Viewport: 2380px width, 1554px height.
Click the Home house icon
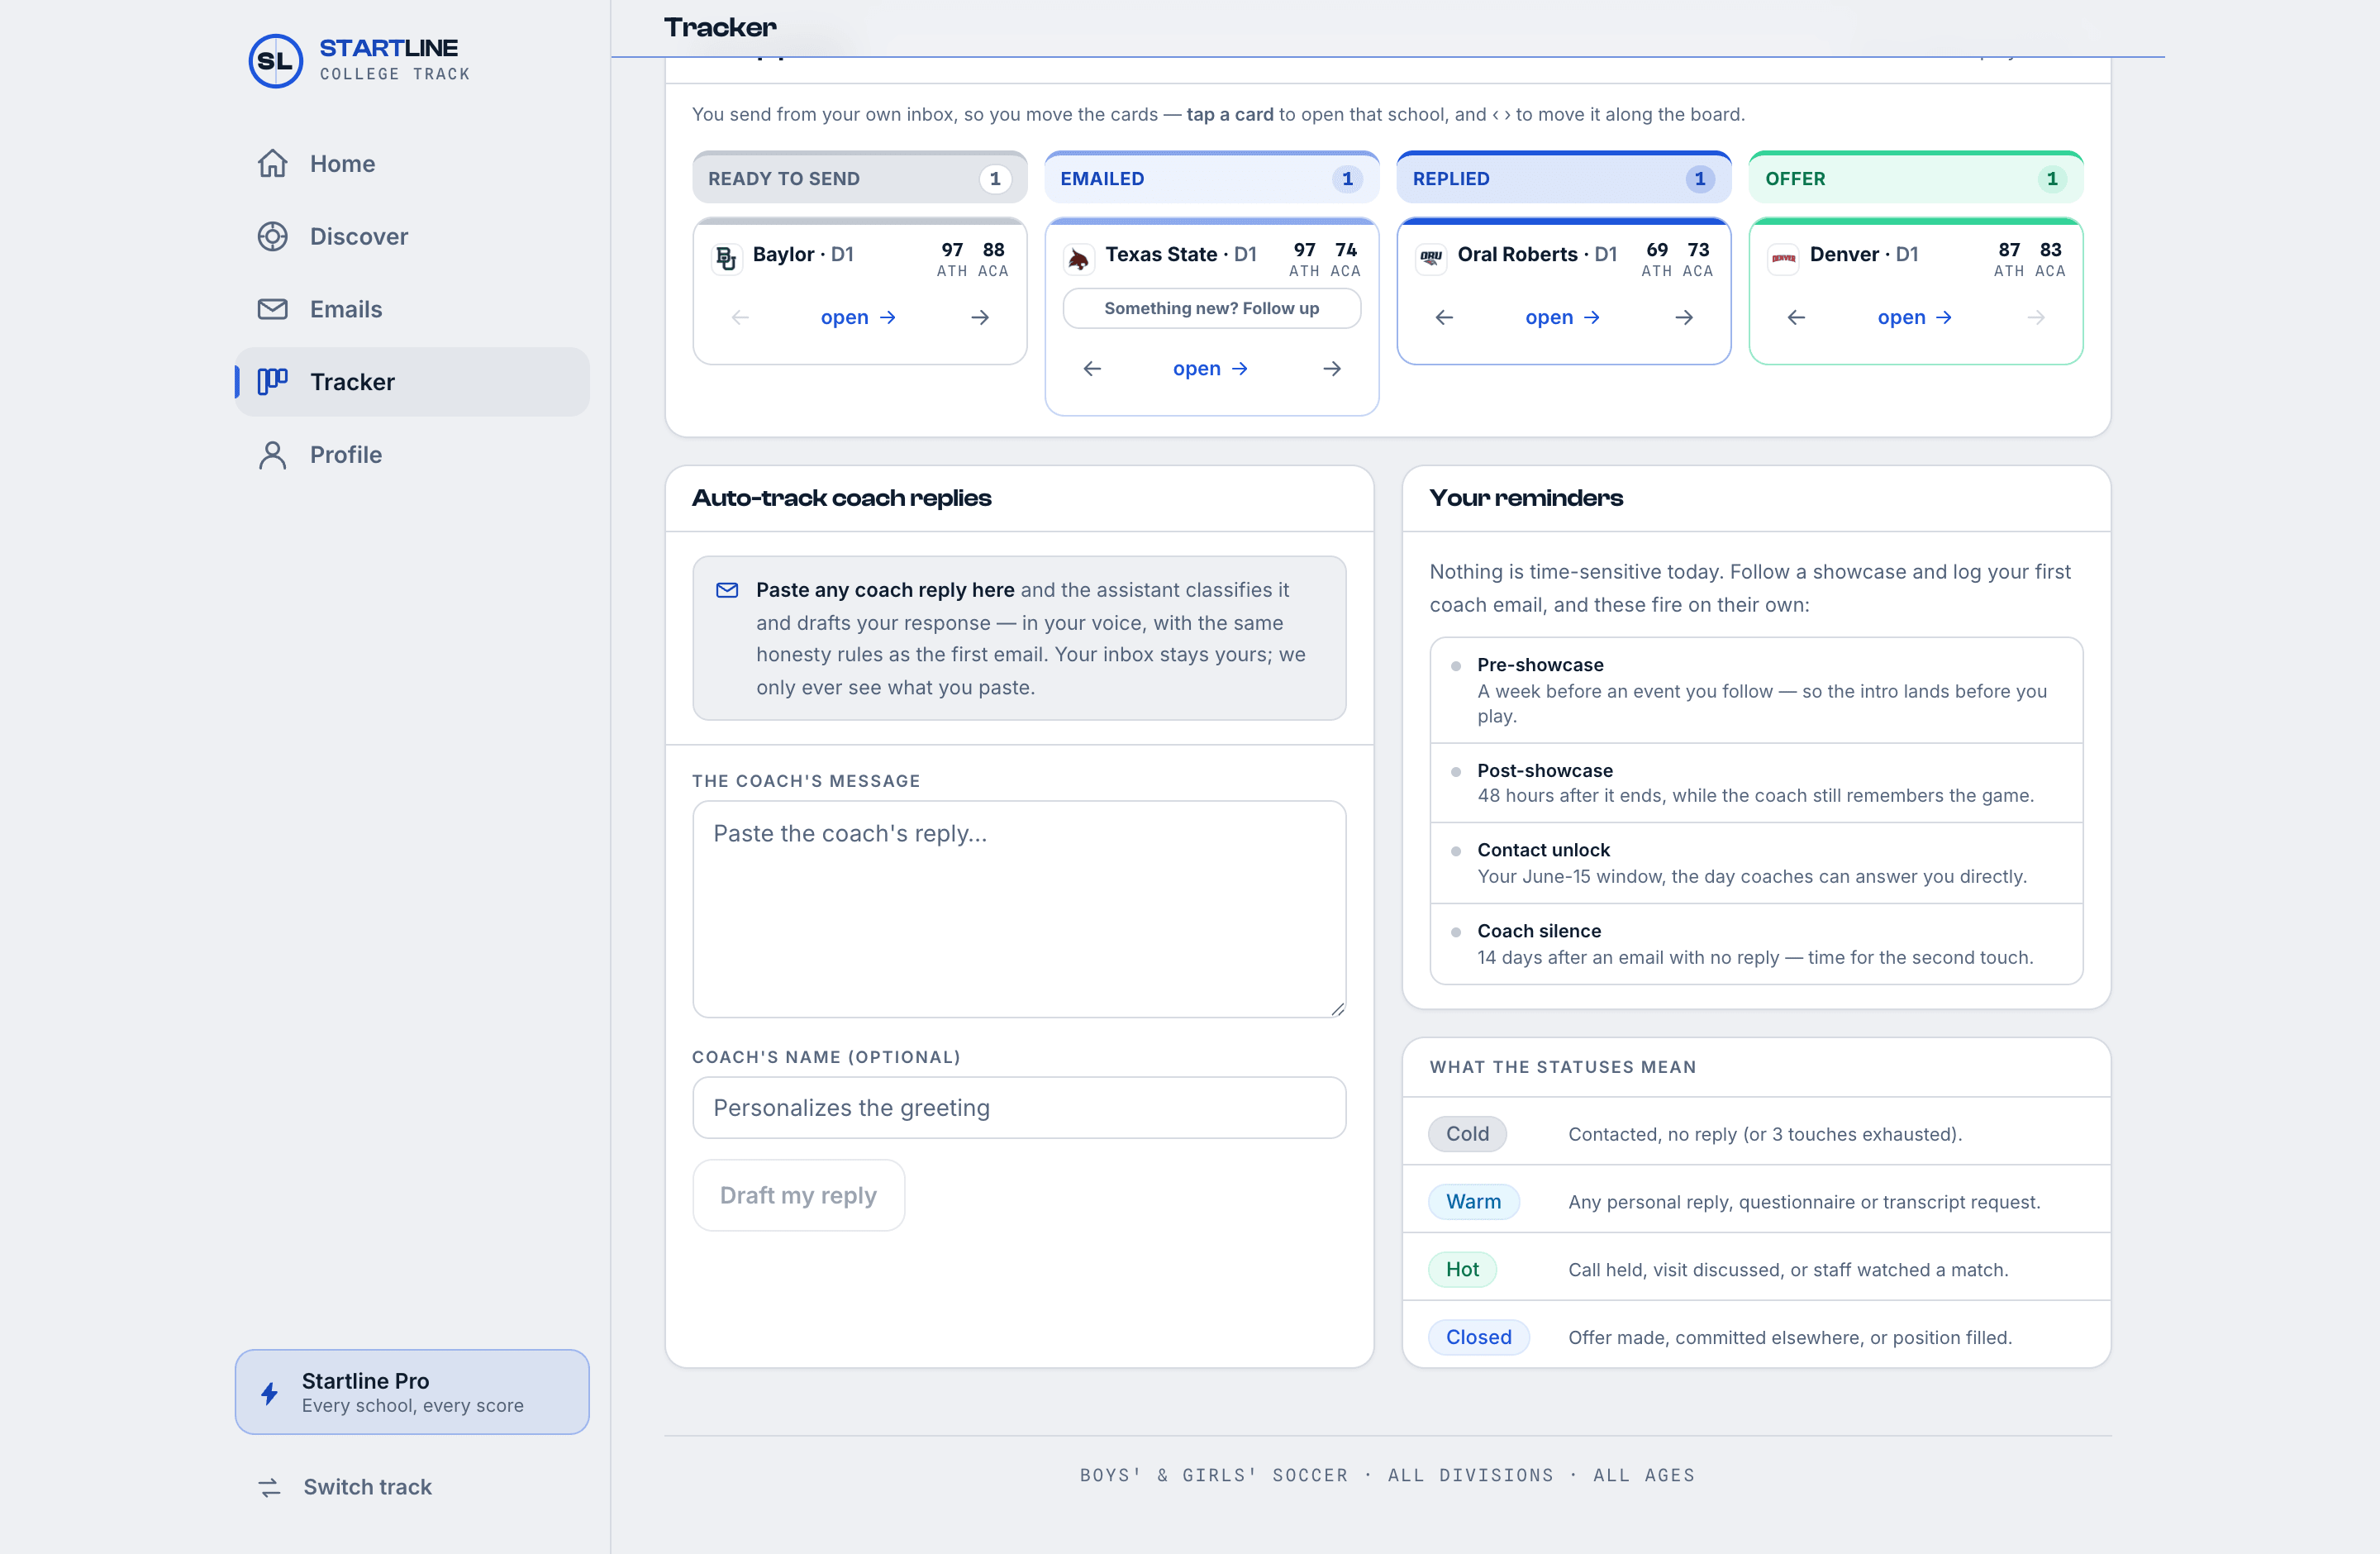point(272,163)
